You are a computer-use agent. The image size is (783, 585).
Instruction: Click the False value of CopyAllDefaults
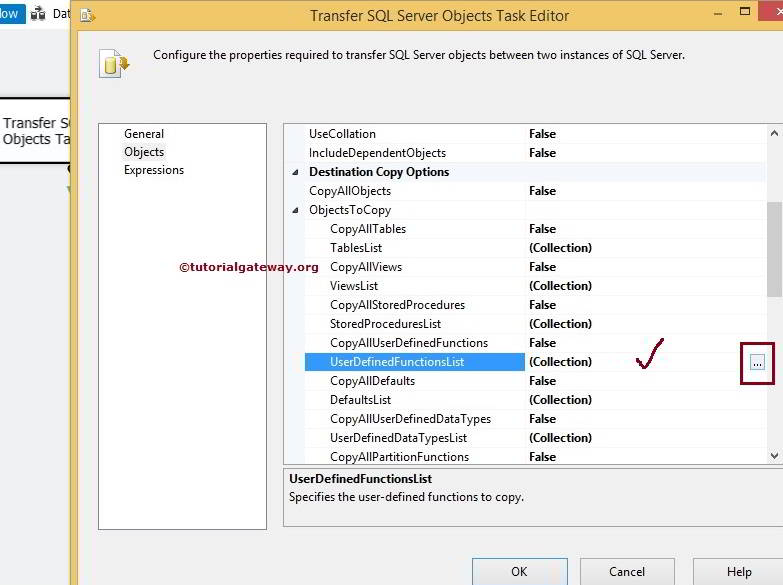pos(542,381)
